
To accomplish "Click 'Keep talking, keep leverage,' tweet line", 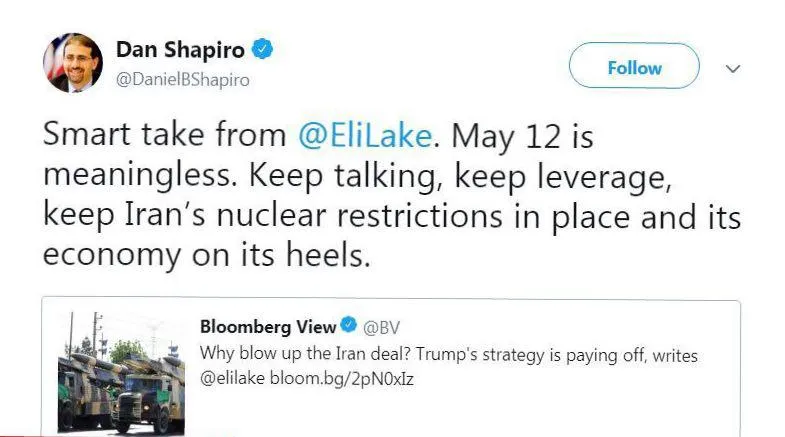I will point(460,176).
